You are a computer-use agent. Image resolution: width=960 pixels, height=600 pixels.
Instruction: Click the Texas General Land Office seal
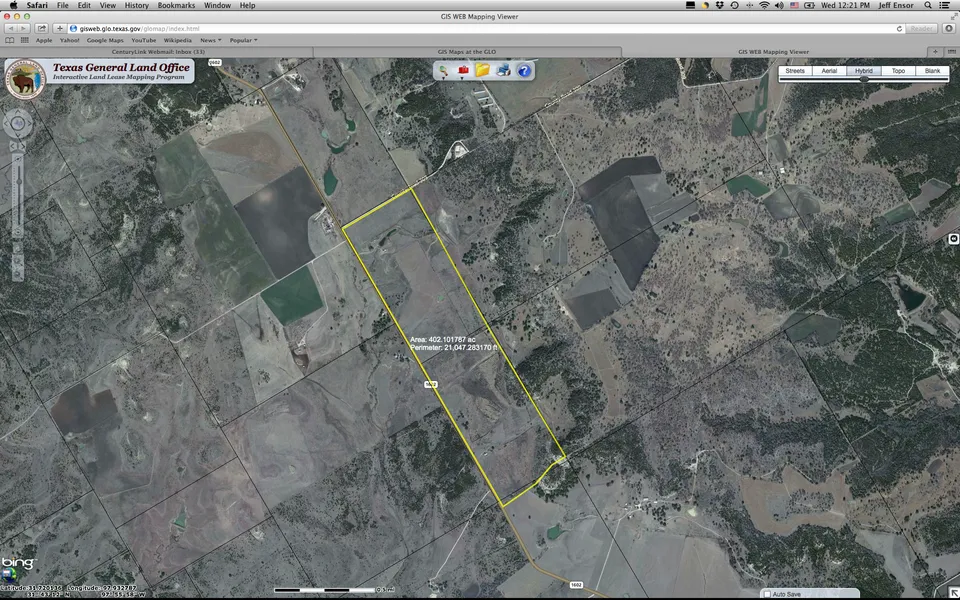point(25,79)
